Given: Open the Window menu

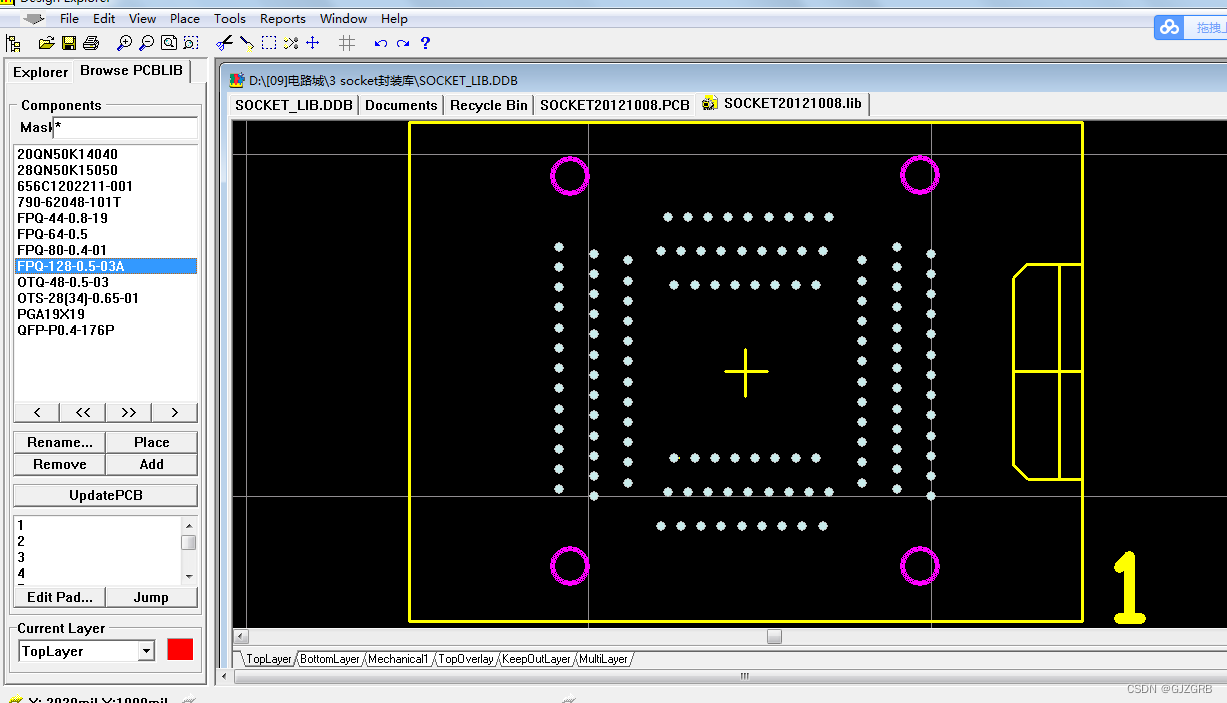Looking at the screenshot, I should click(343, 18).
